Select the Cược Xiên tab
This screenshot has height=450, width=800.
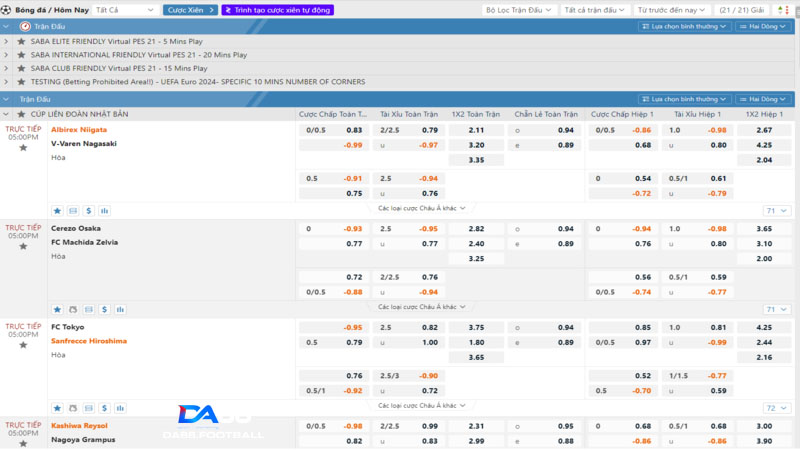188,9
